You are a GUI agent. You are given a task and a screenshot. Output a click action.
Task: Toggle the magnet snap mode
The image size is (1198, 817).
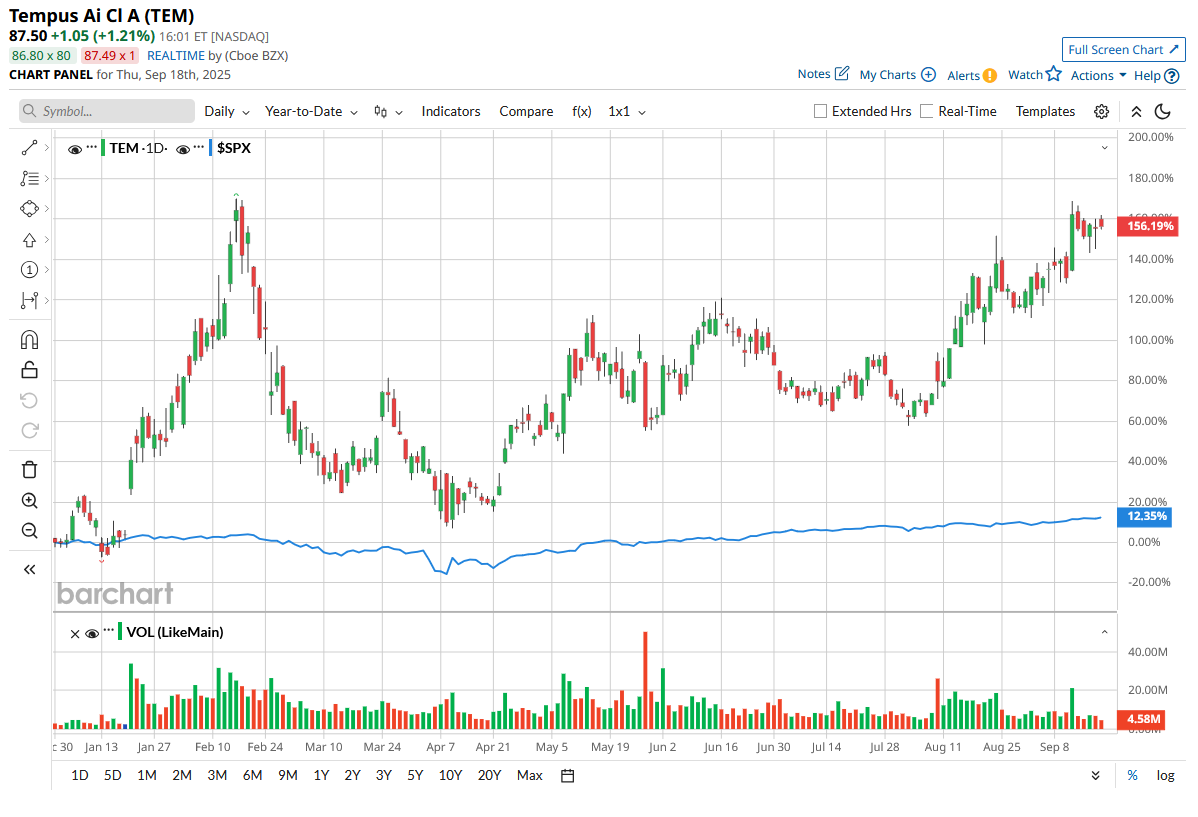coord(29,339)
